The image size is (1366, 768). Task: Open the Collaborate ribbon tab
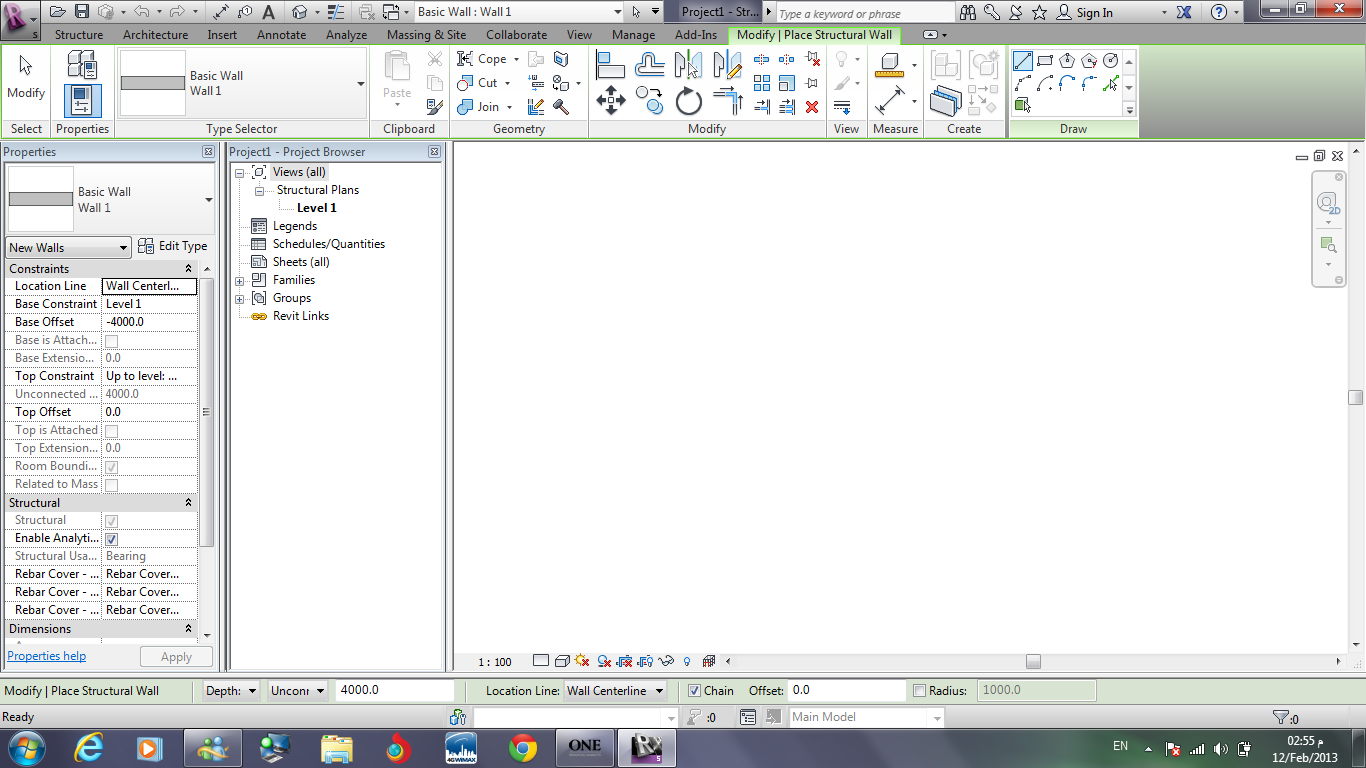(x=517, y=34)
